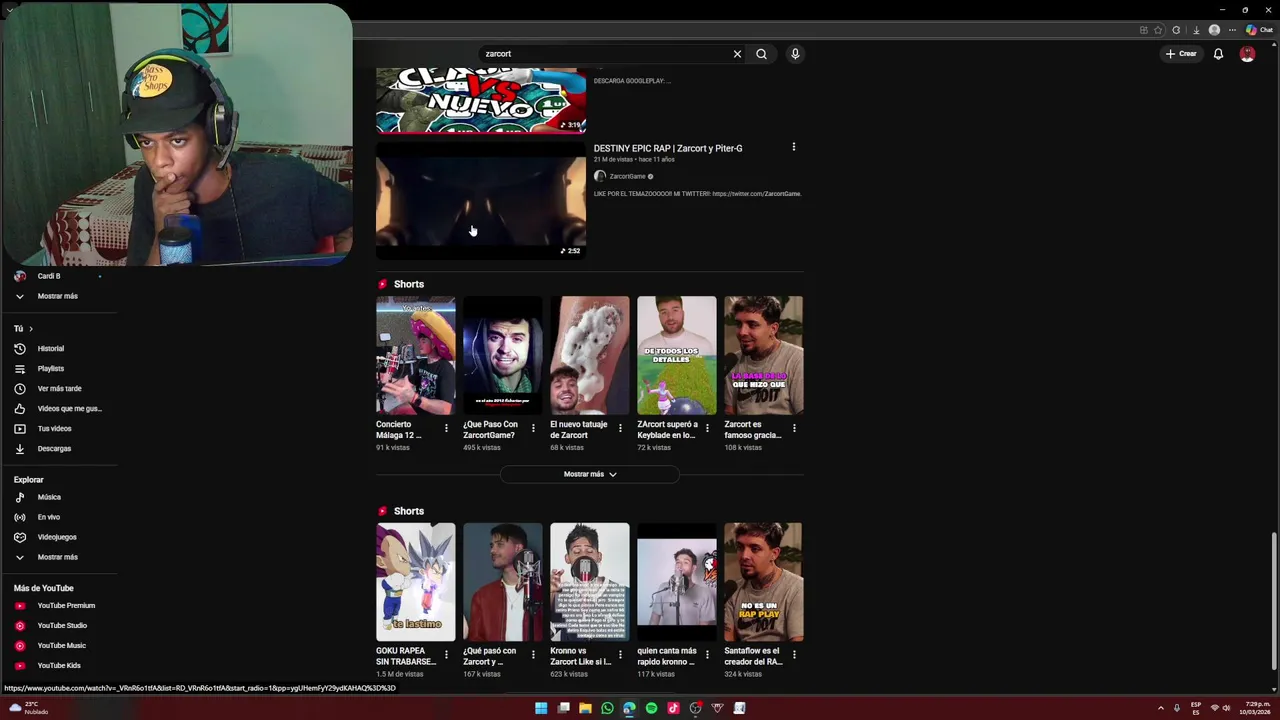Open the ¿Que Paso Con ZarcortGame? short
The height and width of the screenshot is (720, 1280).
coord(502,355)
